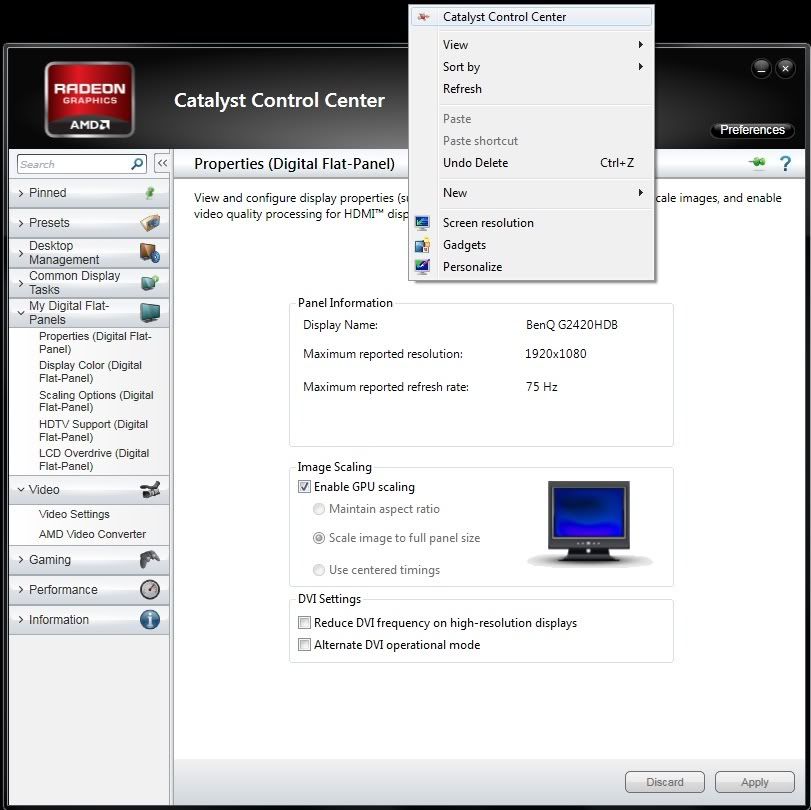Viewport: 811px width, 810px height.
Task: Select Scale image to full panel size
Action: tap(319, 538)
